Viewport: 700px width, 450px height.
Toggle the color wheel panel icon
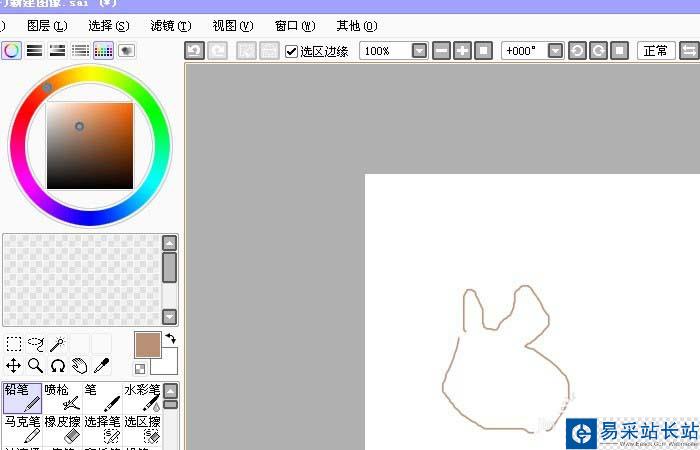12,50
